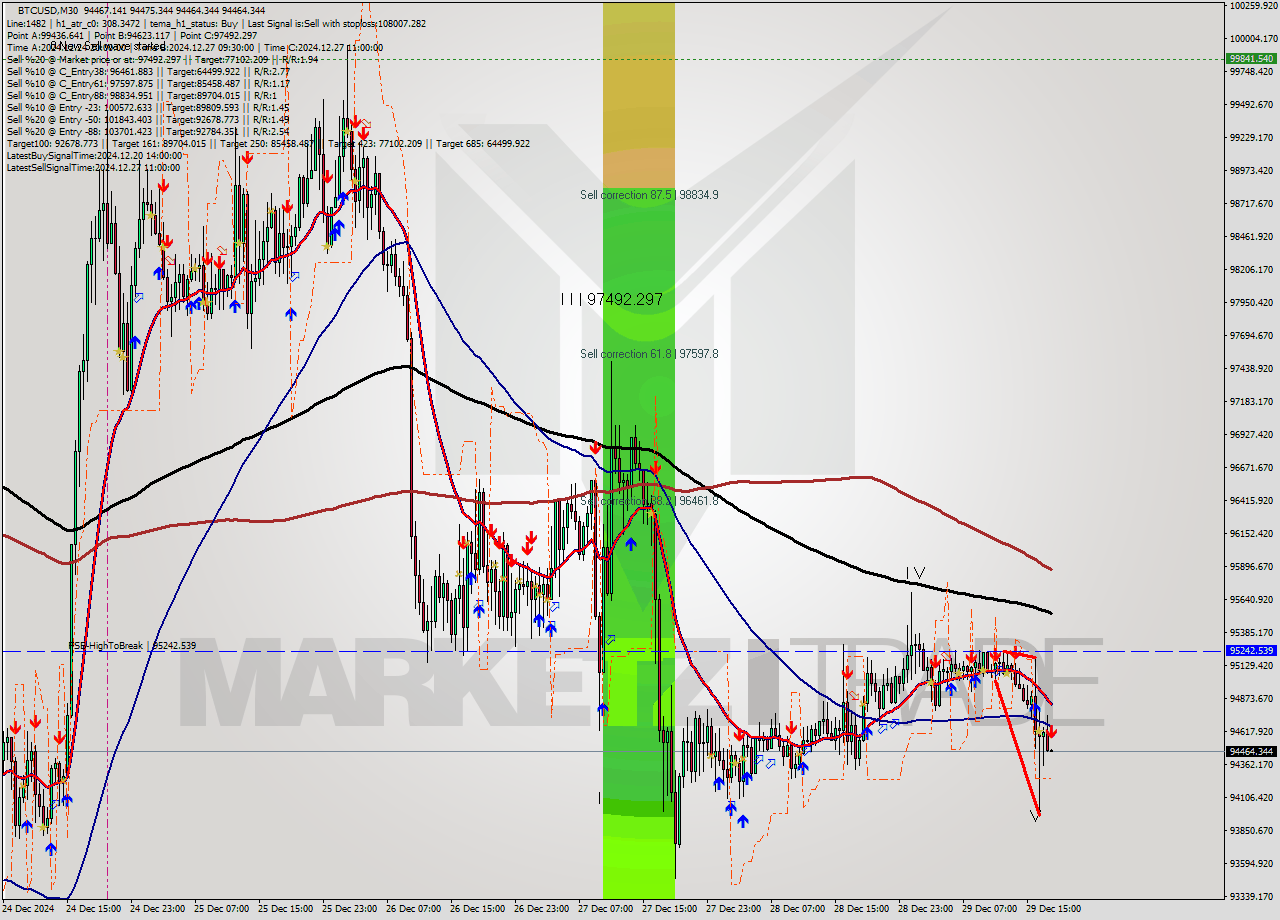The height and width of the screenshot is (920, 1280).
Task: Click the 93339.170 price axis value
Action: click(1251, 896)
